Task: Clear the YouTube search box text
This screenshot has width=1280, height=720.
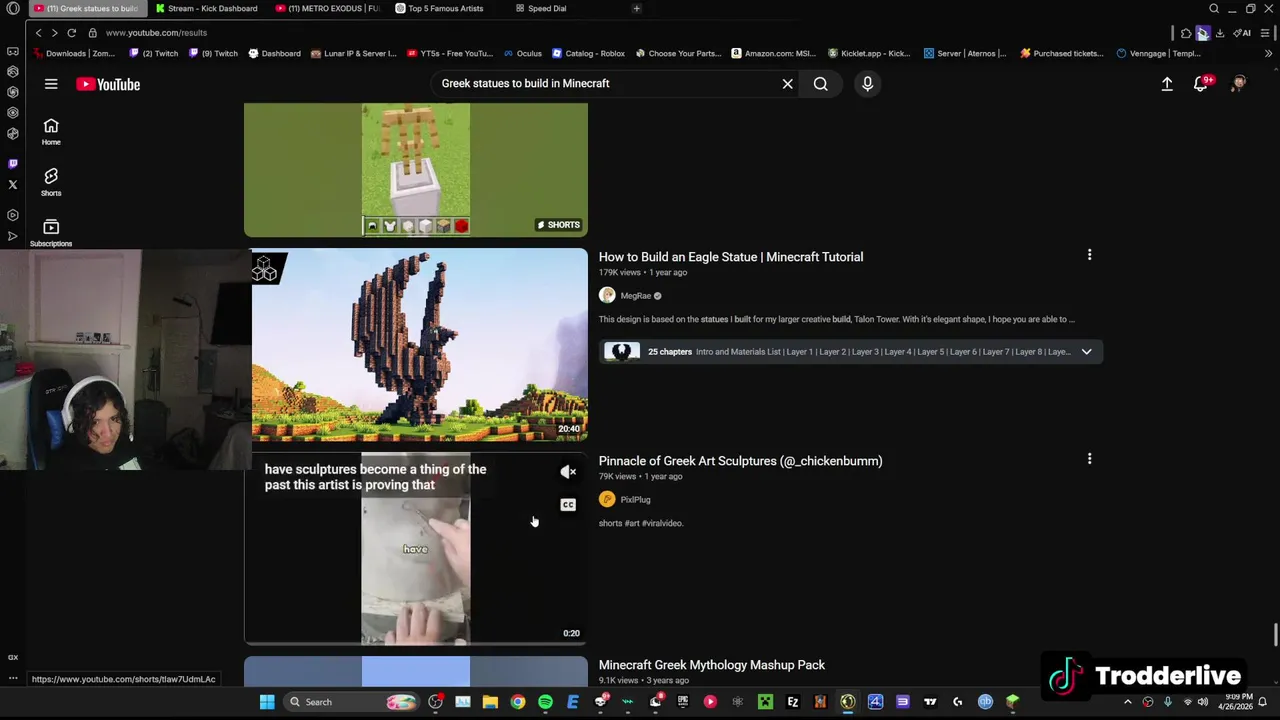Action: pyautogui.click(x=787, y=84)
